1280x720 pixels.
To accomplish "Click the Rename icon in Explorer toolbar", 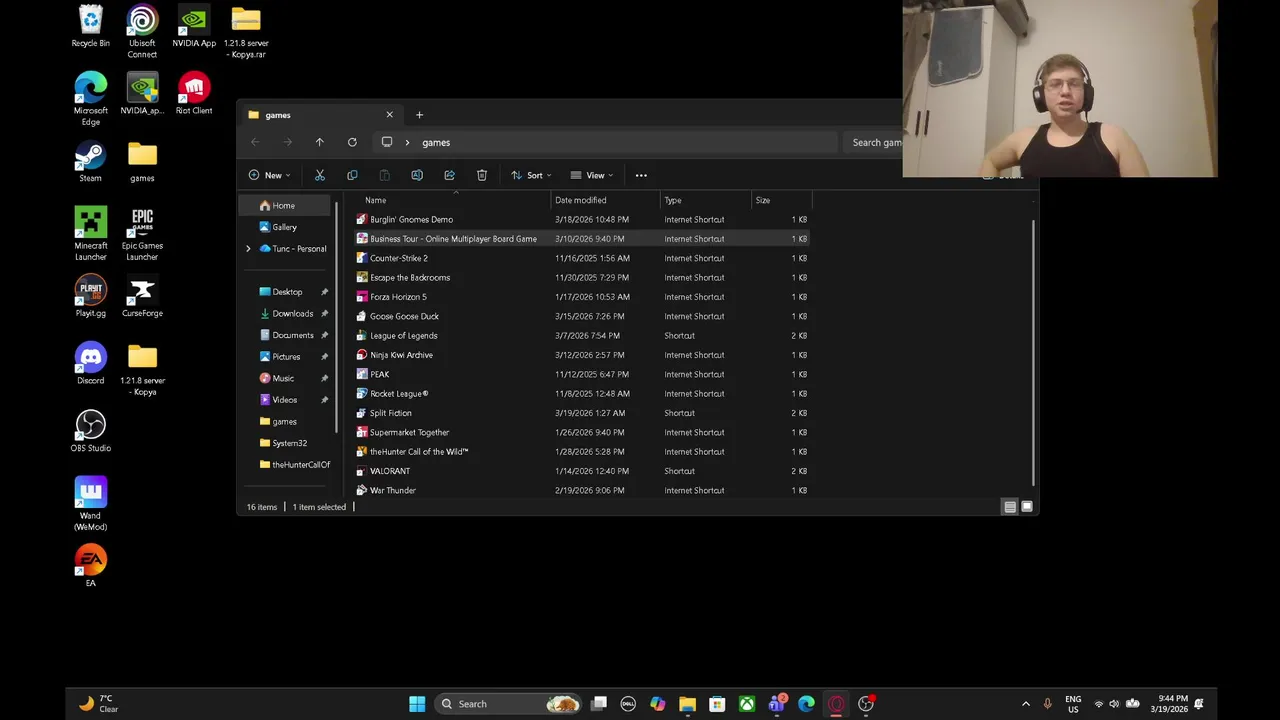I will pos(417,175).
